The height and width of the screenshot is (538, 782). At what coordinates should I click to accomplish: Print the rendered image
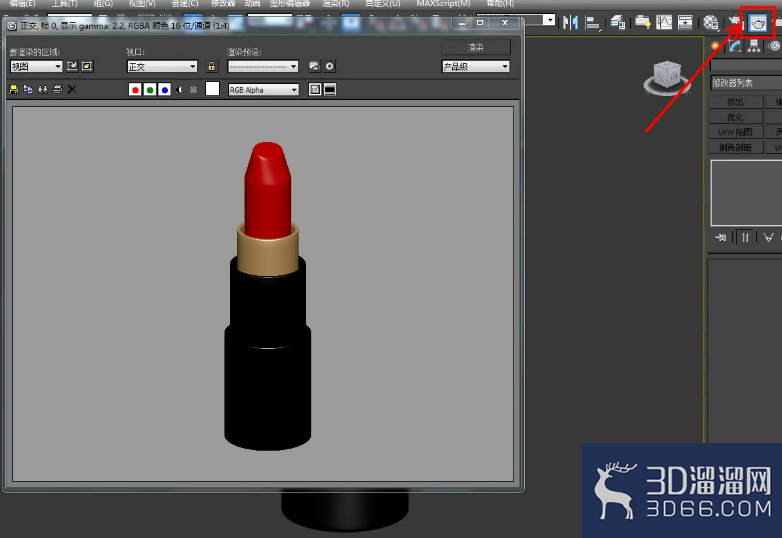(57, 89)
